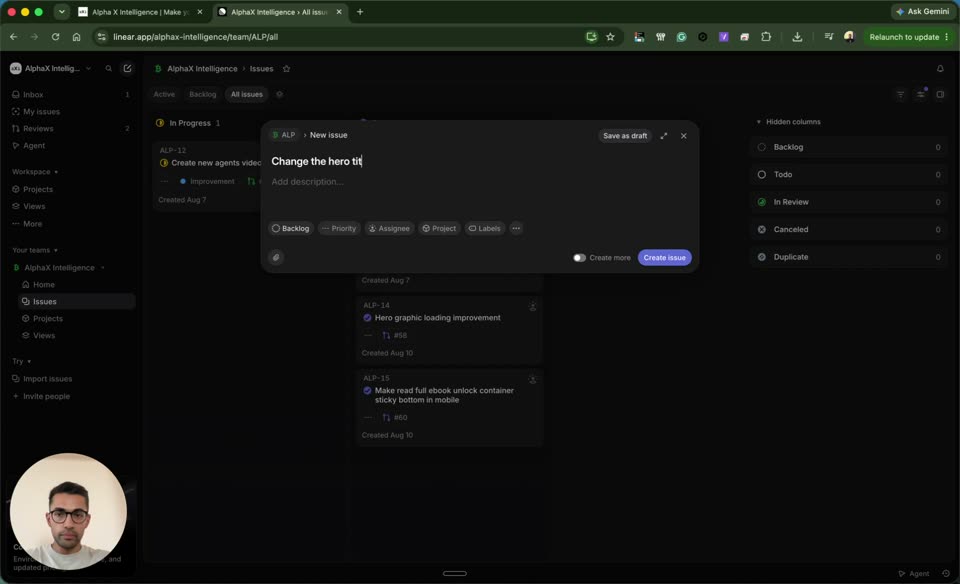Open the Priority selector
This screenshot has width=960, height=584.
click(339, 228)
